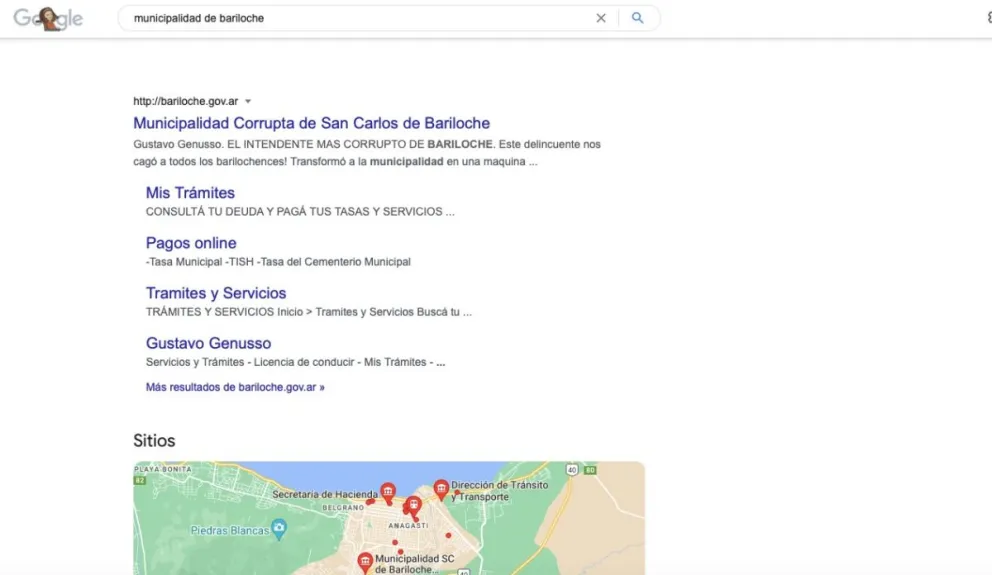
Task: Click Más resultados de bariloche.gov.ar link
Action: click(235, 387)
